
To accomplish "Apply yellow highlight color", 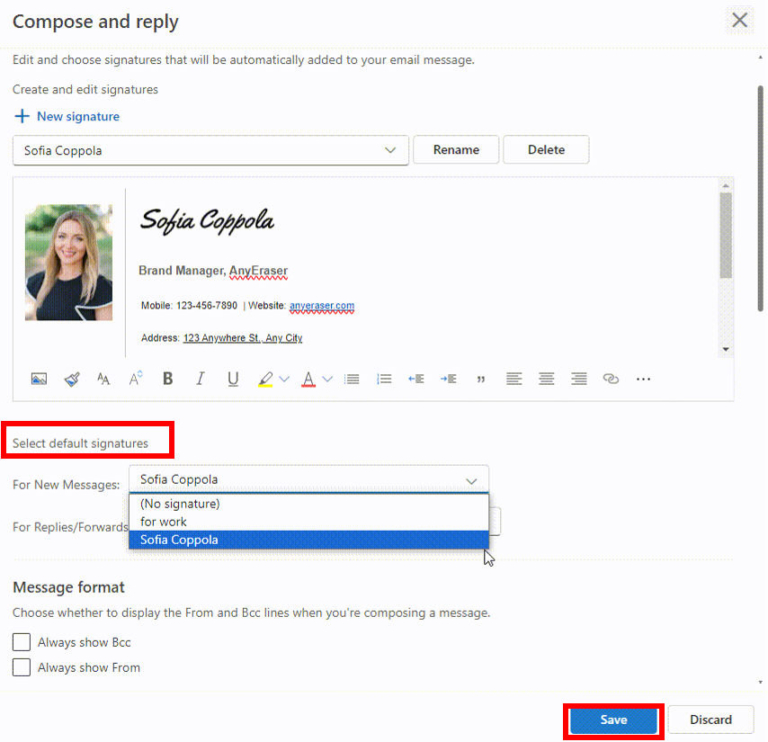I will (265, 379).
